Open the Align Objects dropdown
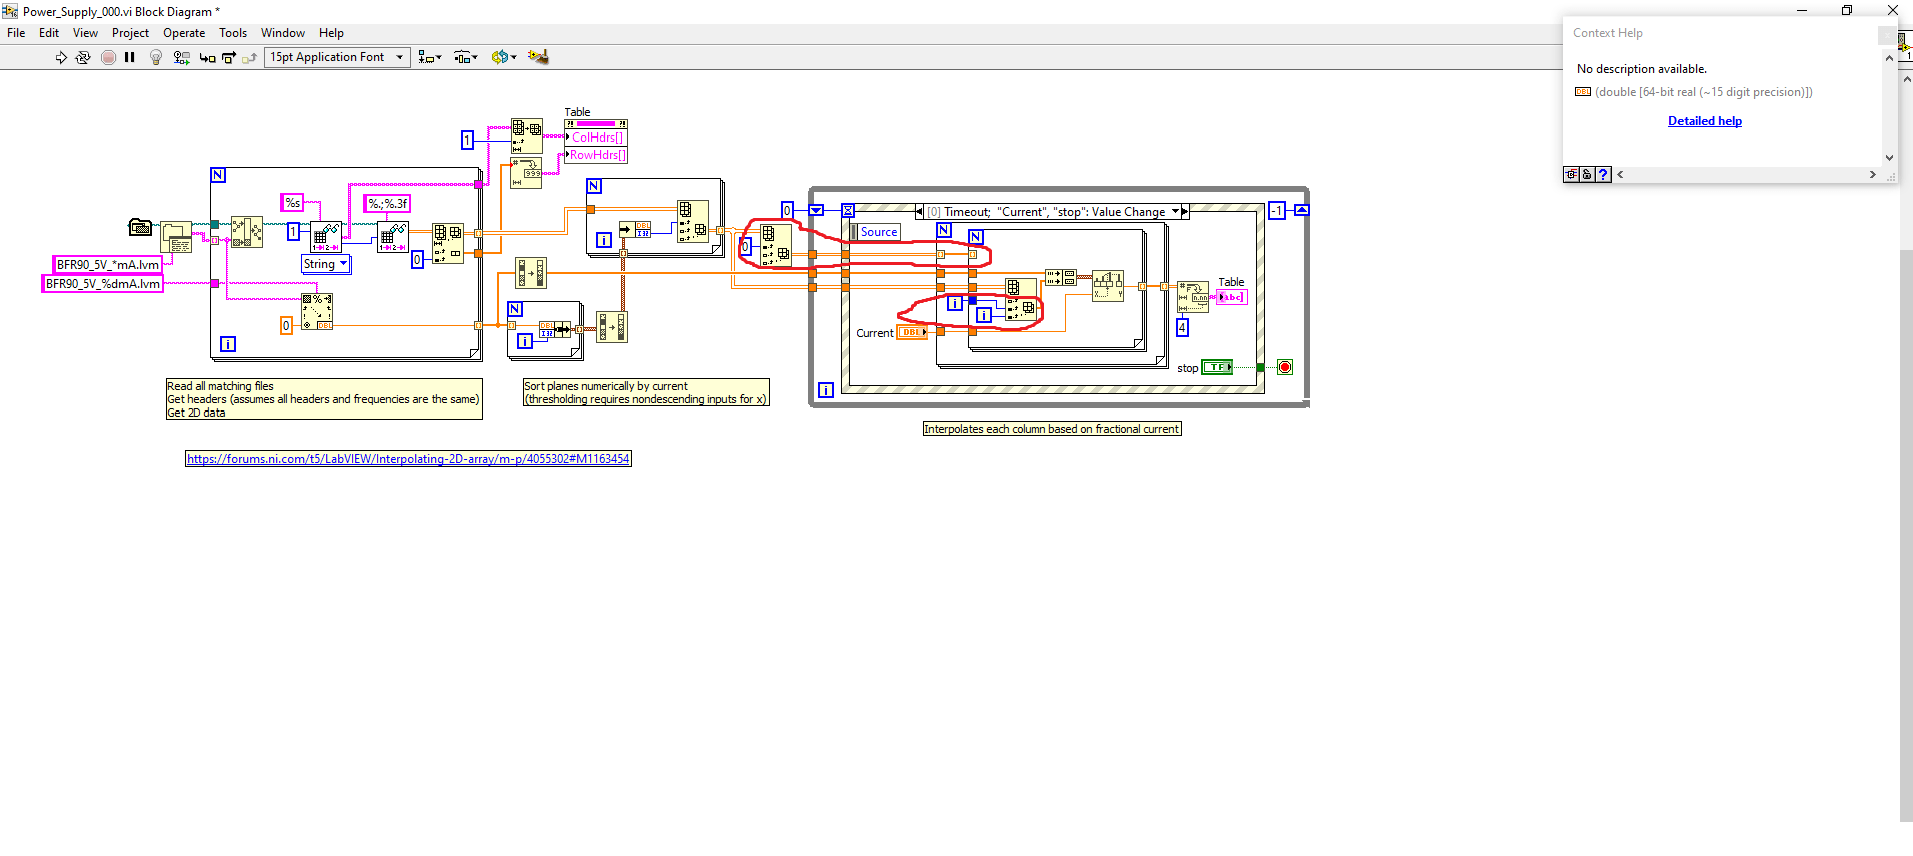The image size is (1913, 856). tap(430, 57)
